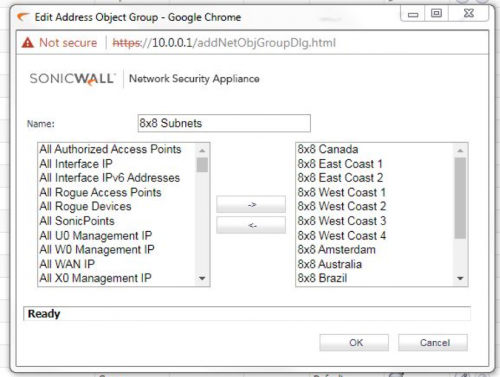Maximize the Edit Address Object Group window
This screenshot has width=500, height=377.
(x=436, y=14)
